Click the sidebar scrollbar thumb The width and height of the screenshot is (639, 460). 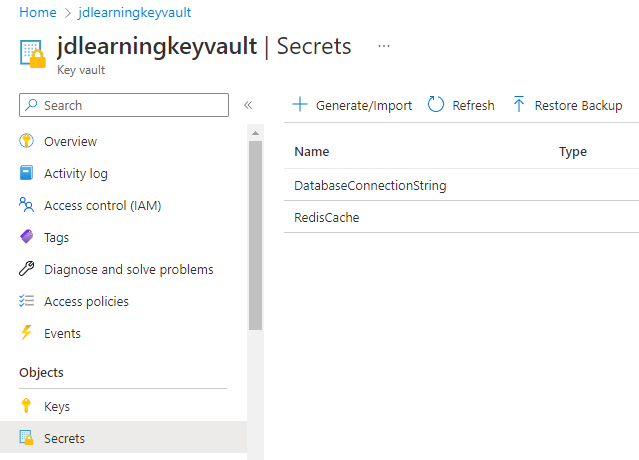256,236
